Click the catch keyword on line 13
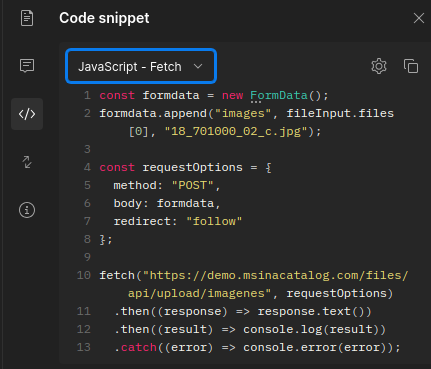 (x=139, y=347)
